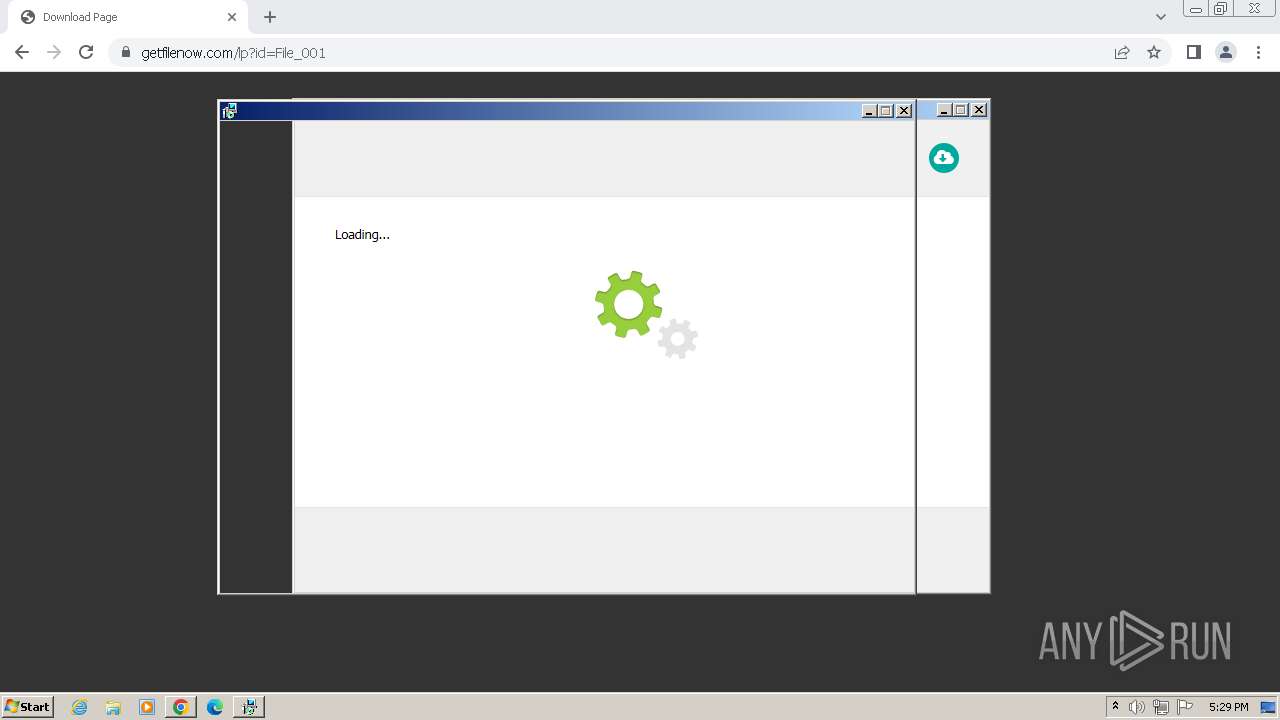
Task: Click the Show Desktop tray button
Action: tap(1268, 707)
